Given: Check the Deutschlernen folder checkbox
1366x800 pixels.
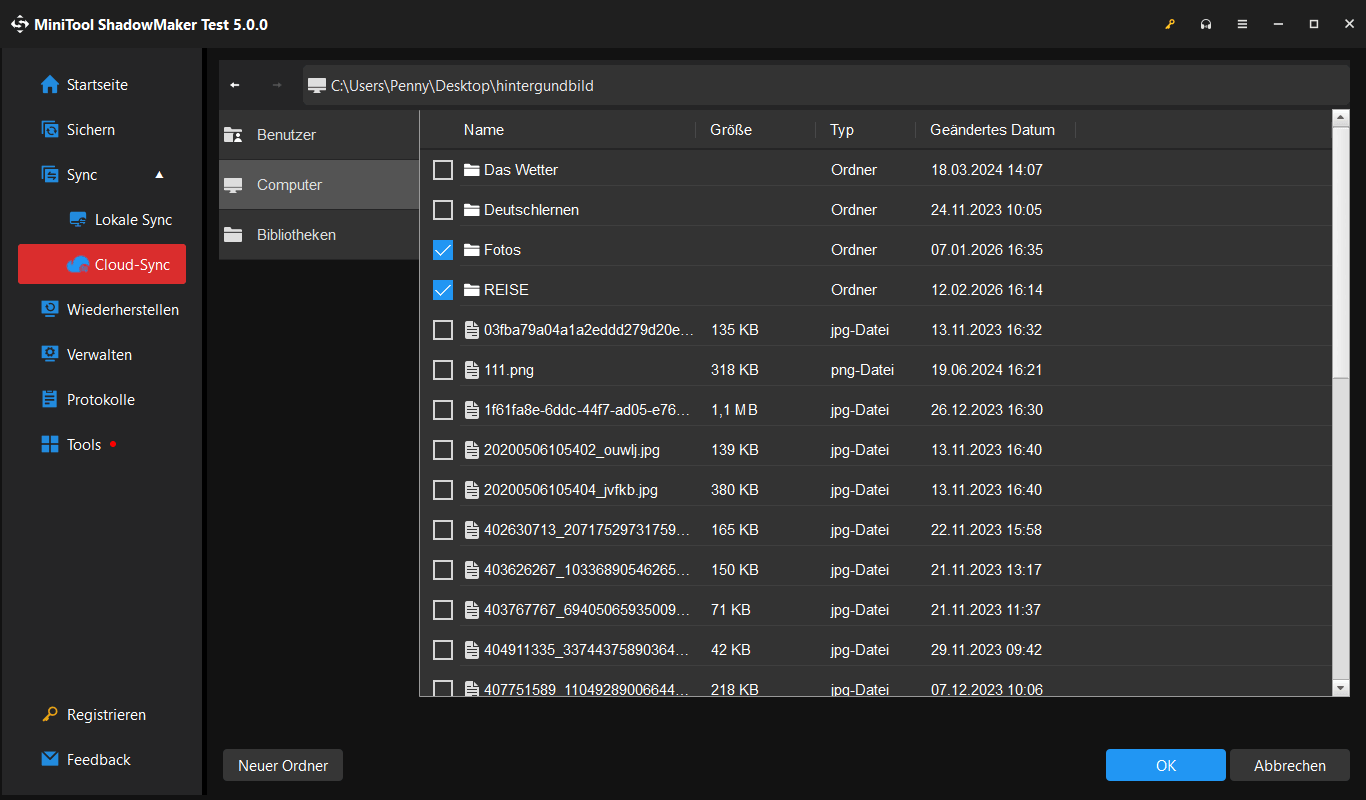Looking at the screenshot, I should [443, 210].
